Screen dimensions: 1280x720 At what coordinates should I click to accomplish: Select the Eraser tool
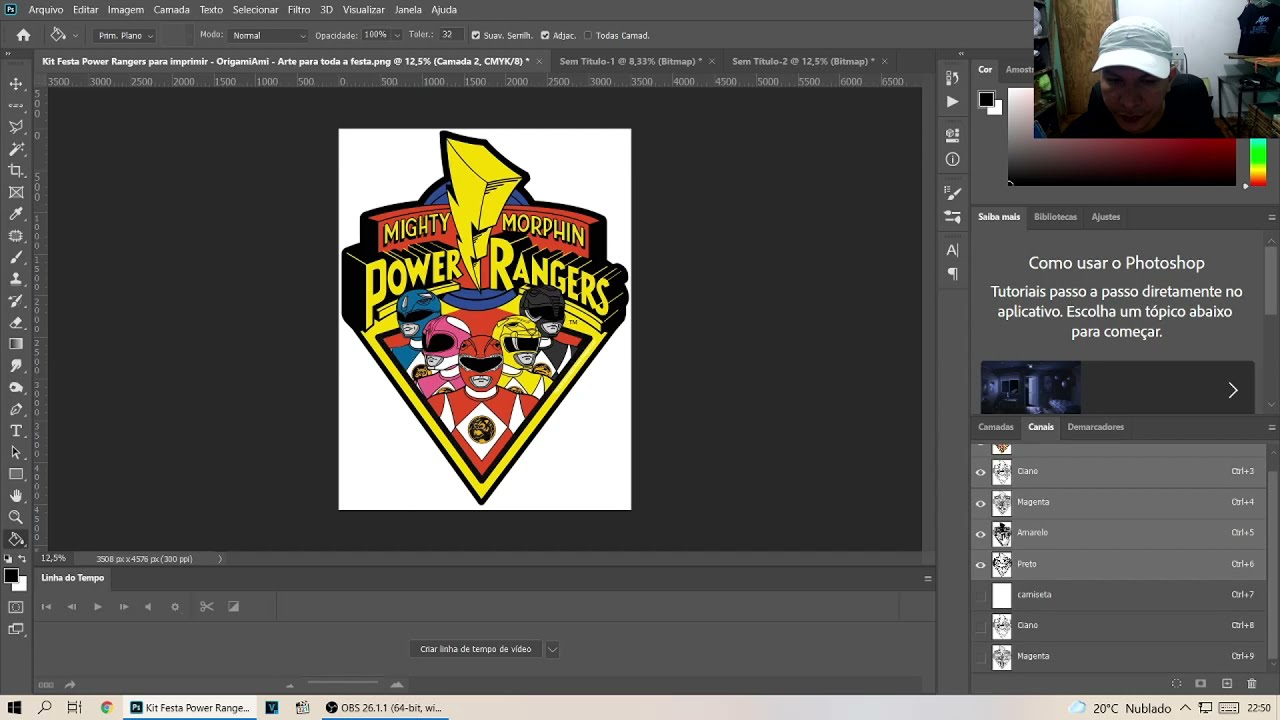16,323
